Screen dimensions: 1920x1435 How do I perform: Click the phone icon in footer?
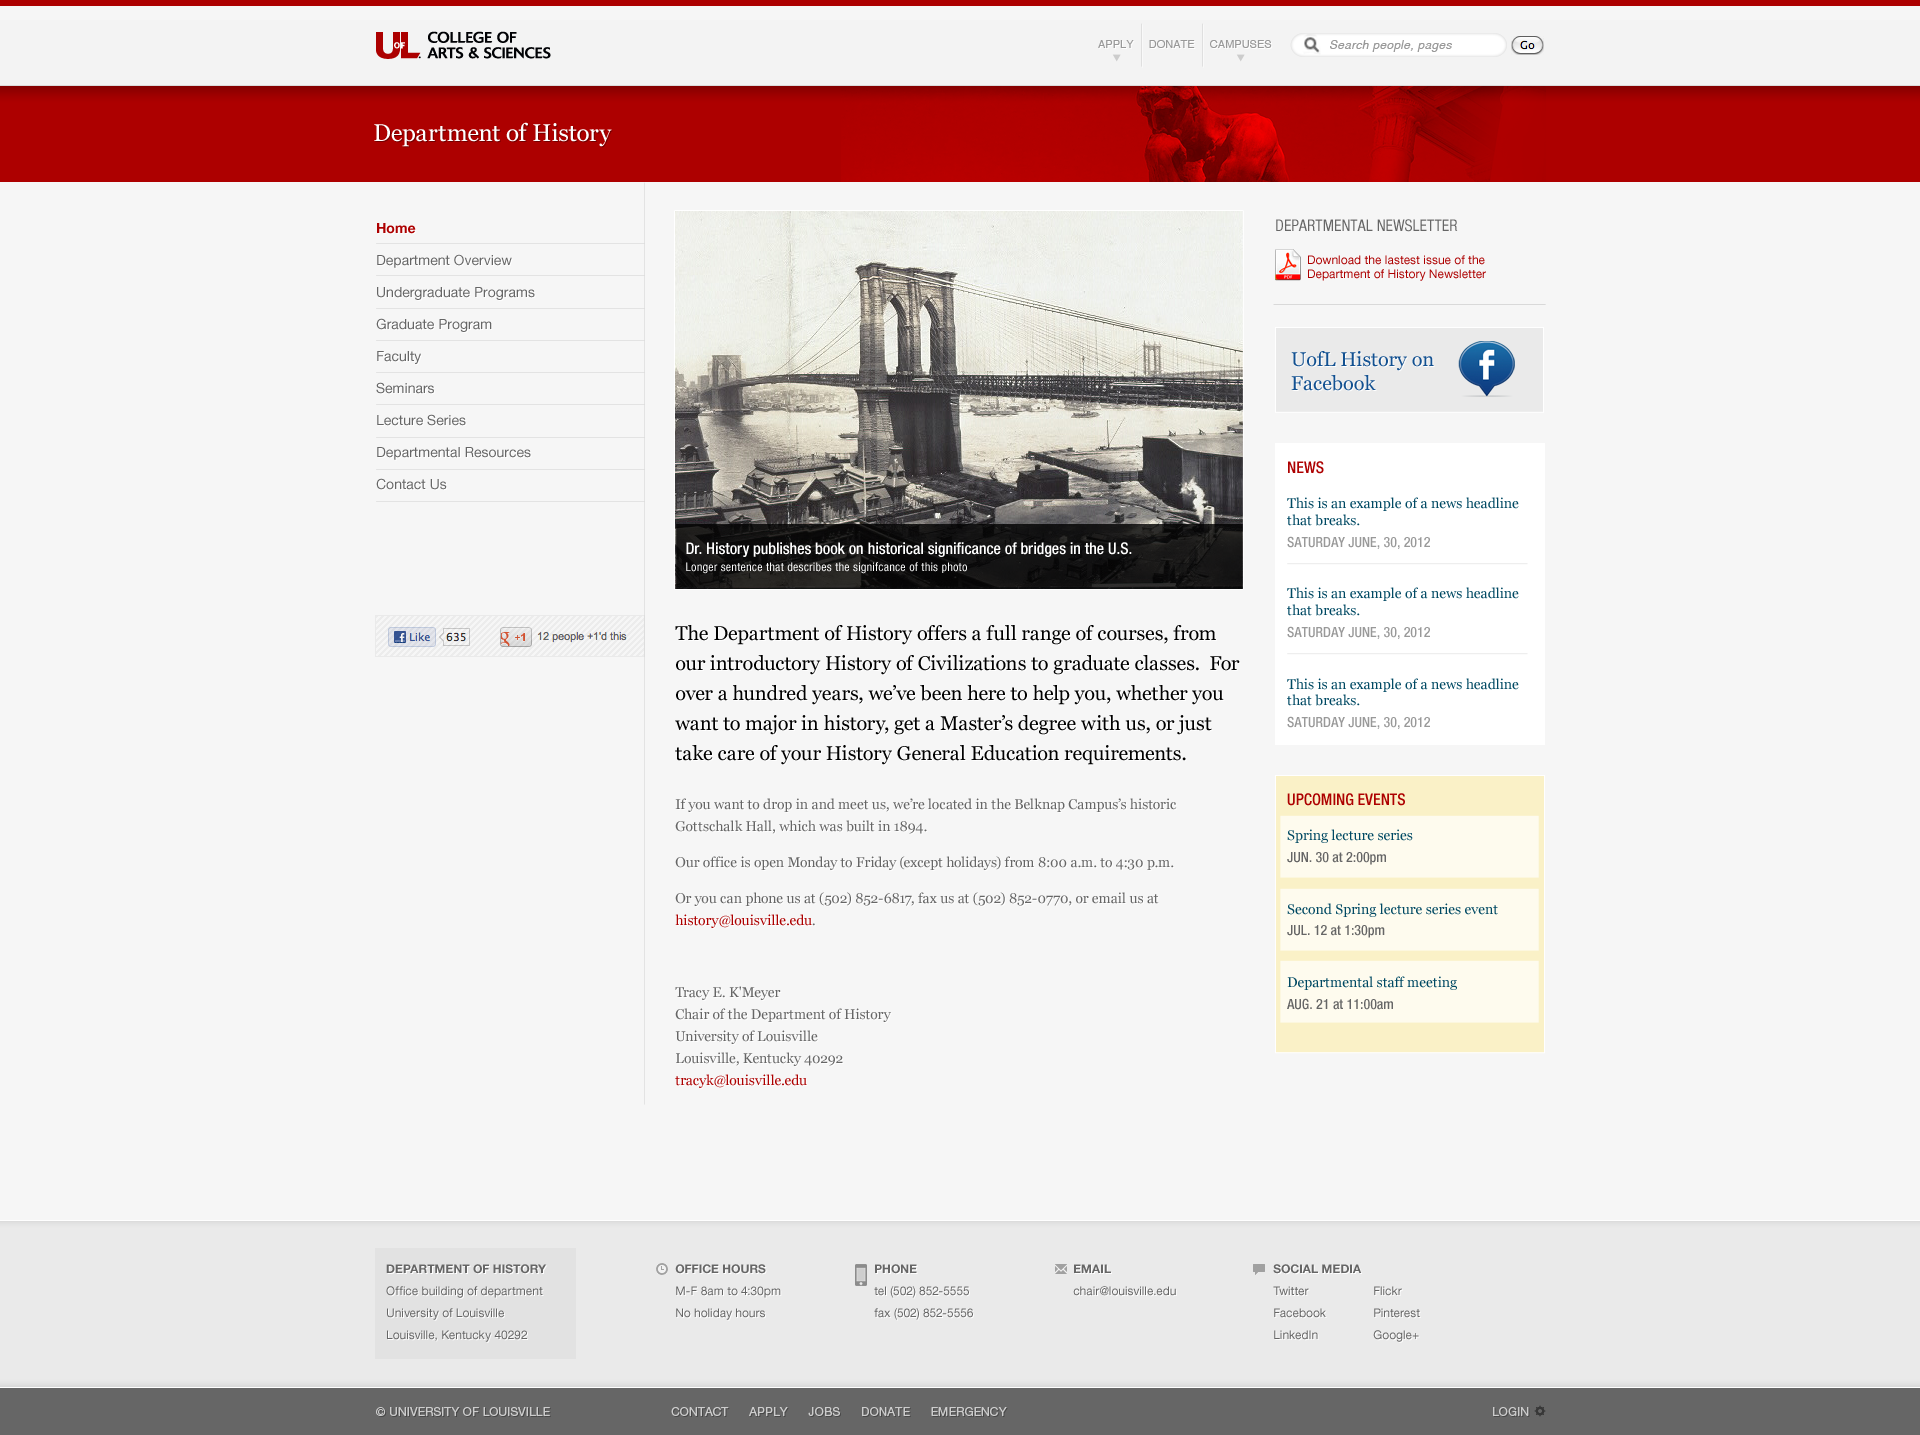[861, 1275]
